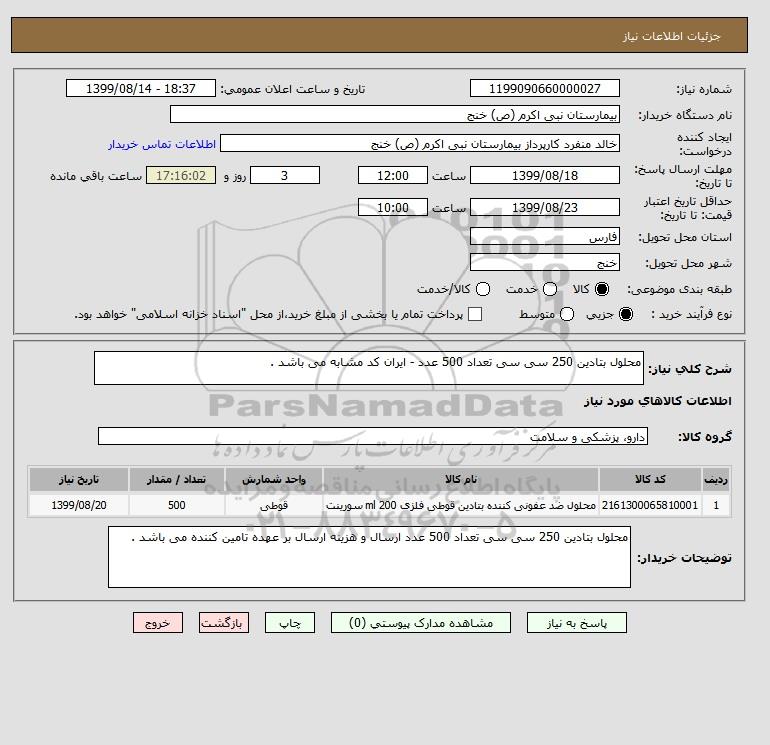Click product code 2161300065810001 cell

pyautogui.click(x=650, y=505)
